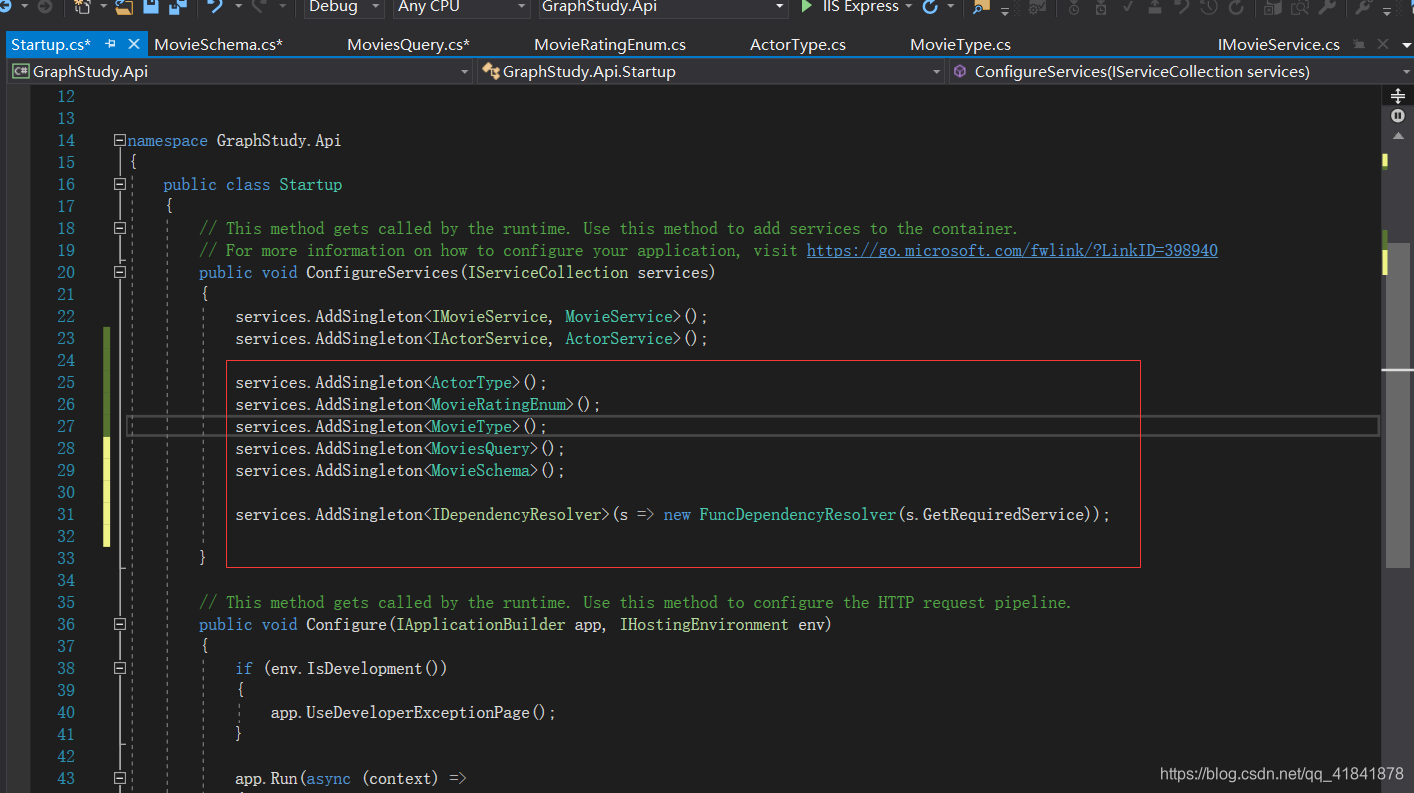
Task: Open the dropdown arrow next to Undo
Action: tap(237, 7)
